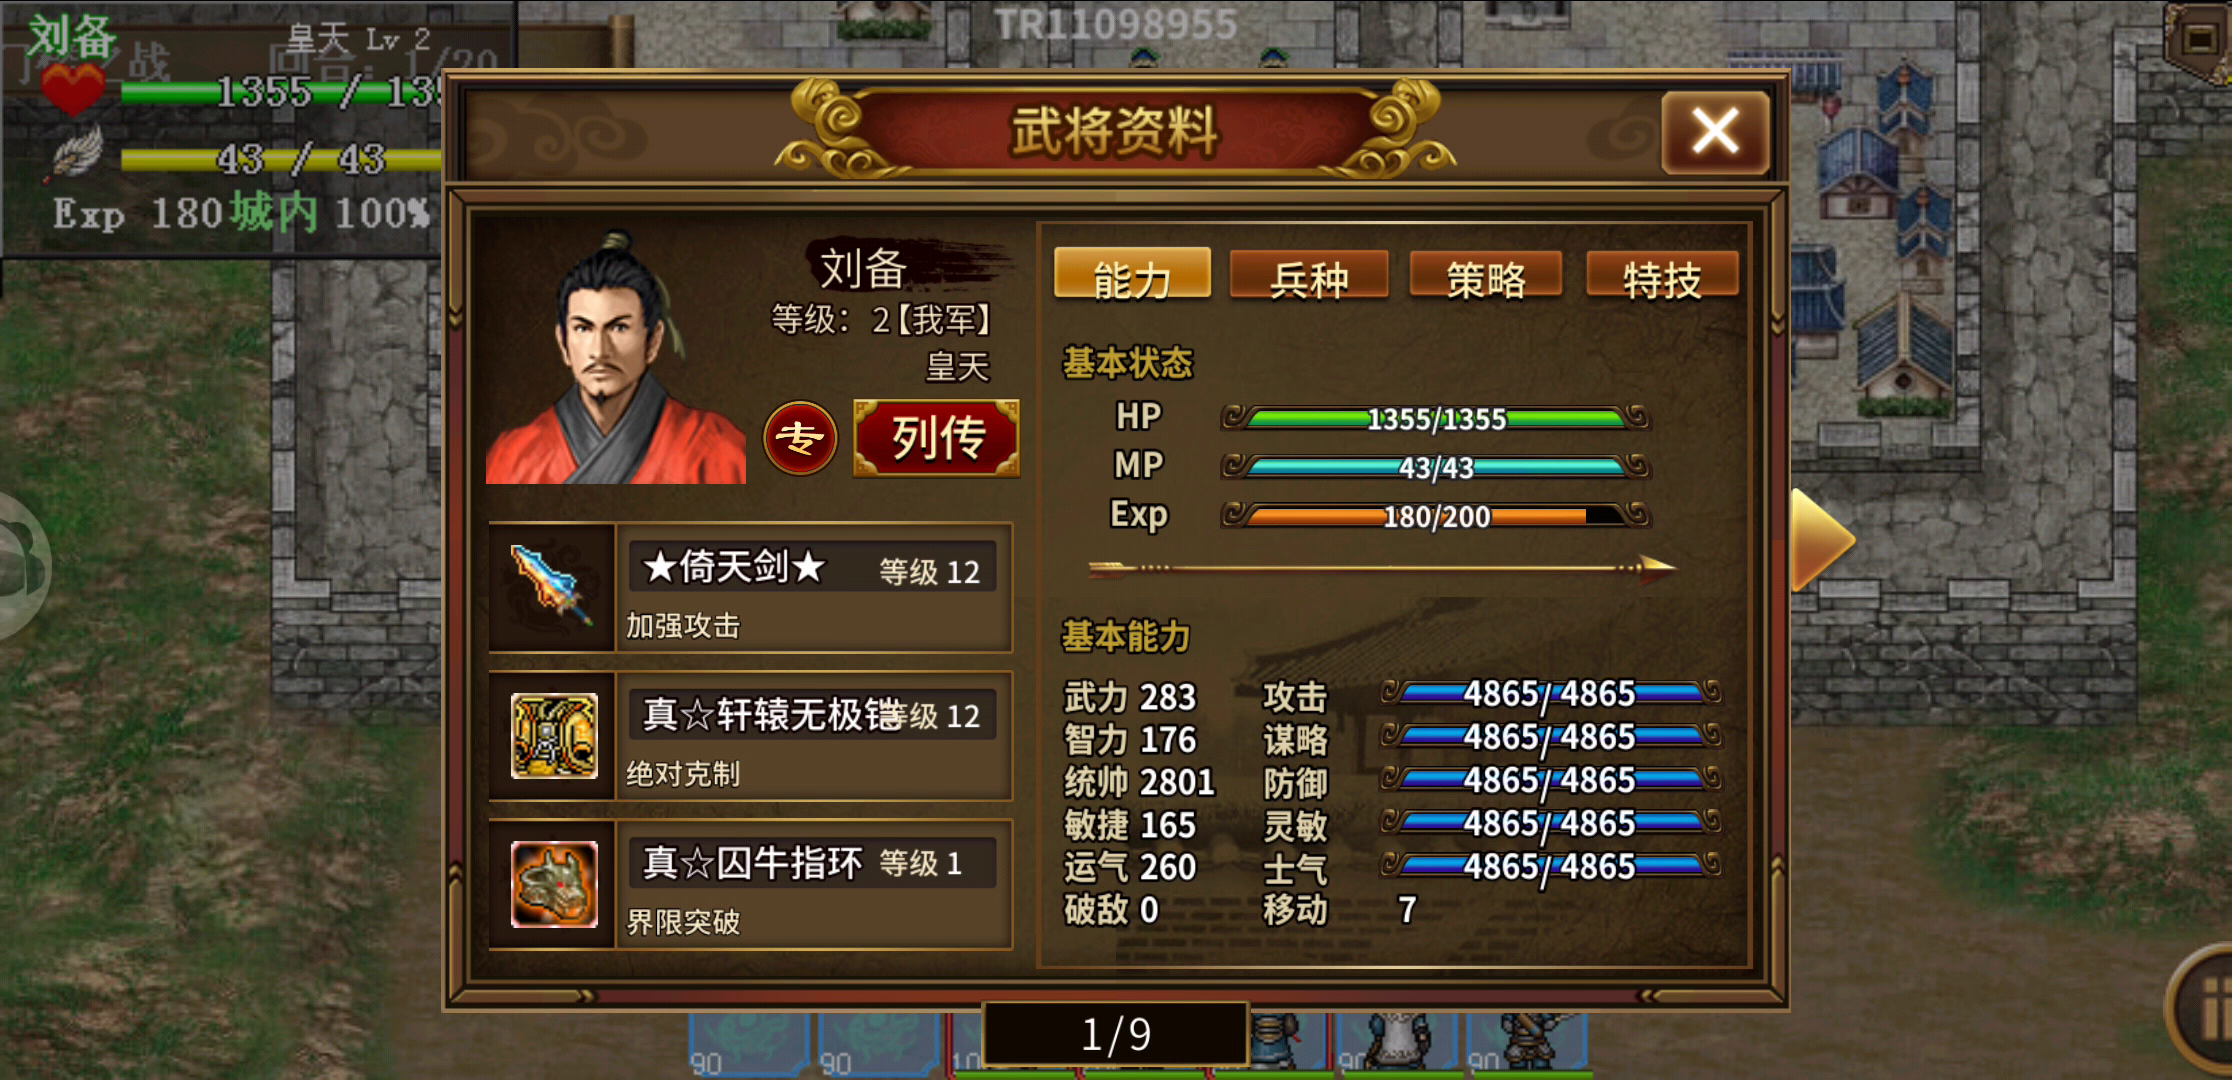2232x1080 pixels.
Task: Open the 策略 tab
Action: (x=1486, y=275)
